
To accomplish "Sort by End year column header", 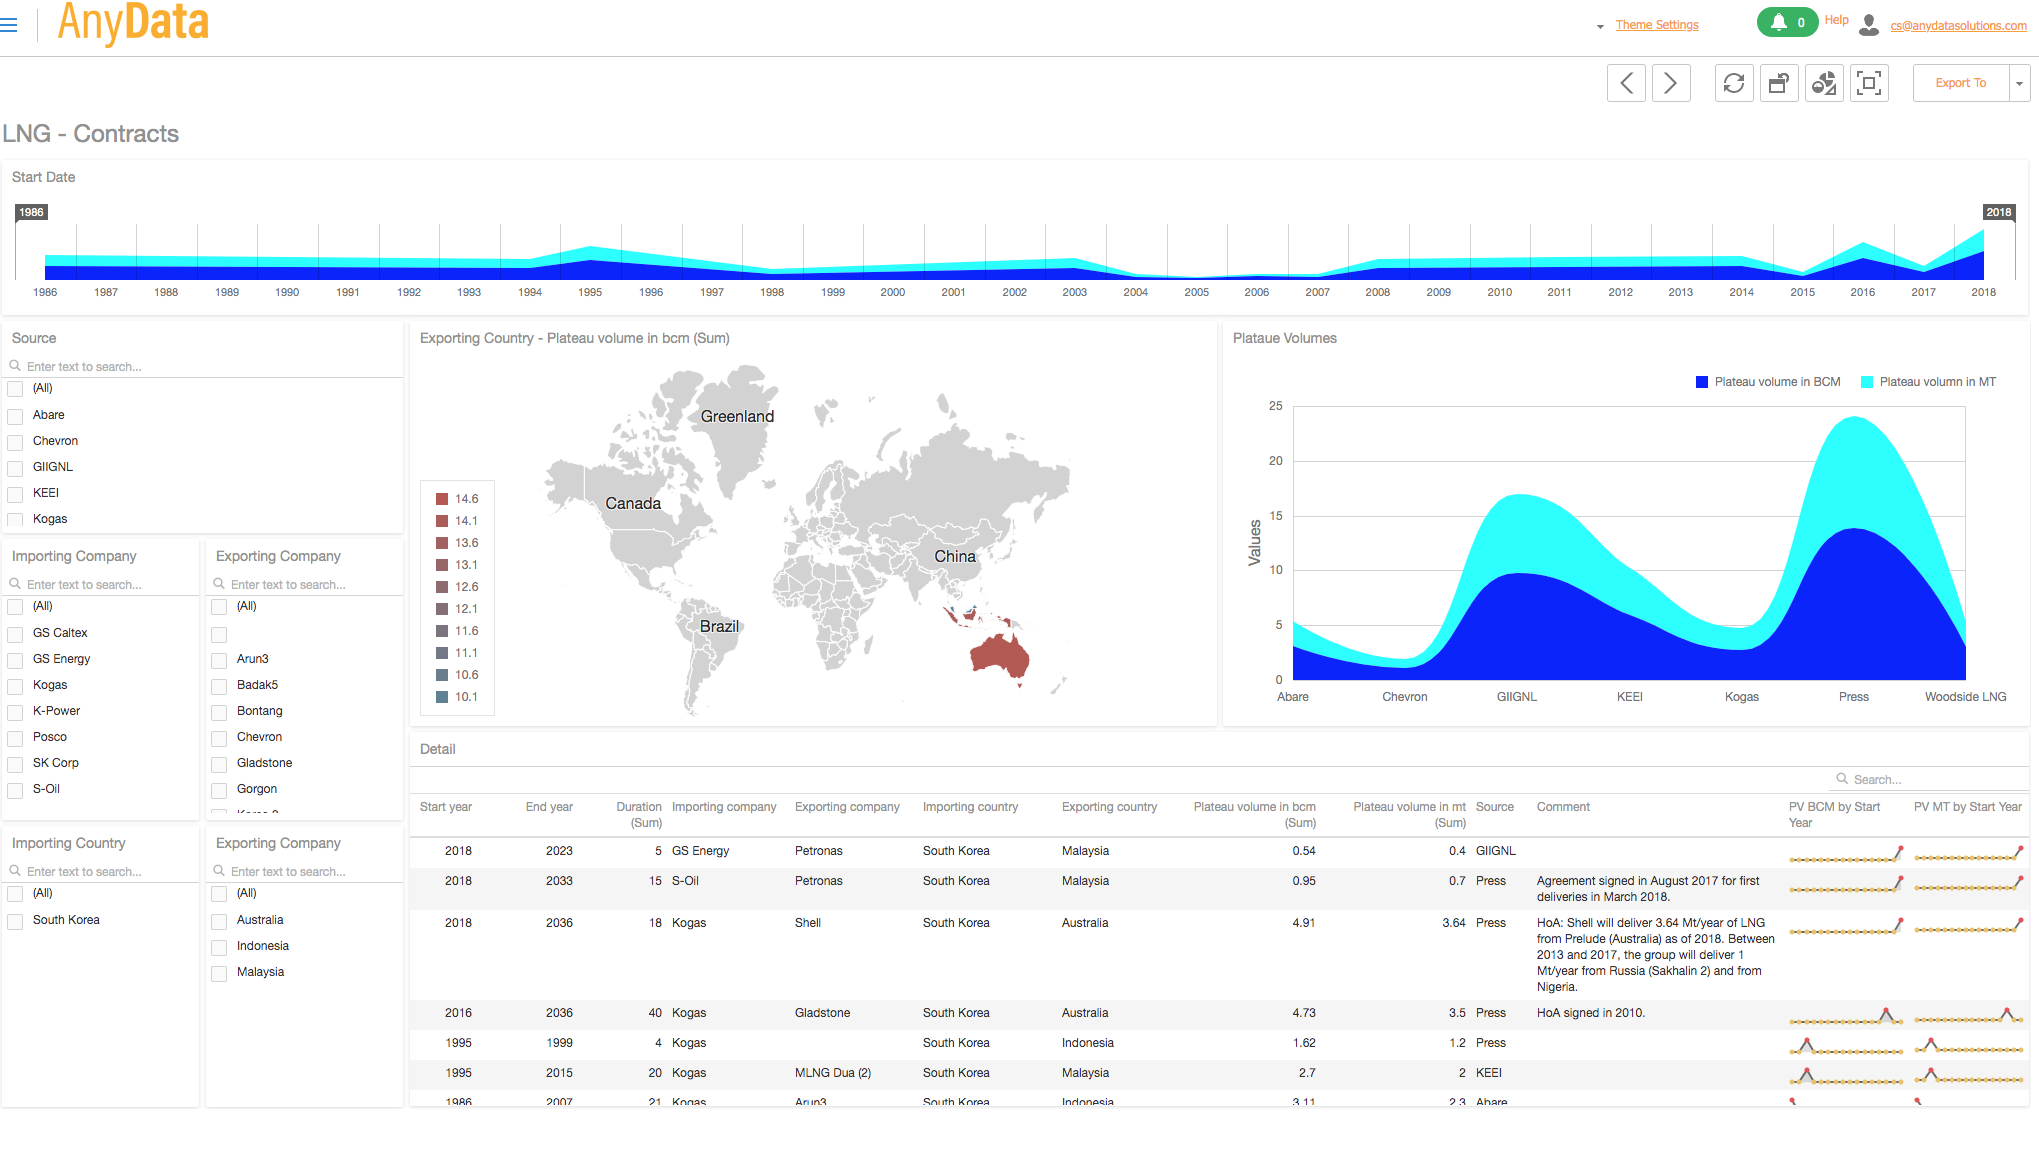I will 549,807.
